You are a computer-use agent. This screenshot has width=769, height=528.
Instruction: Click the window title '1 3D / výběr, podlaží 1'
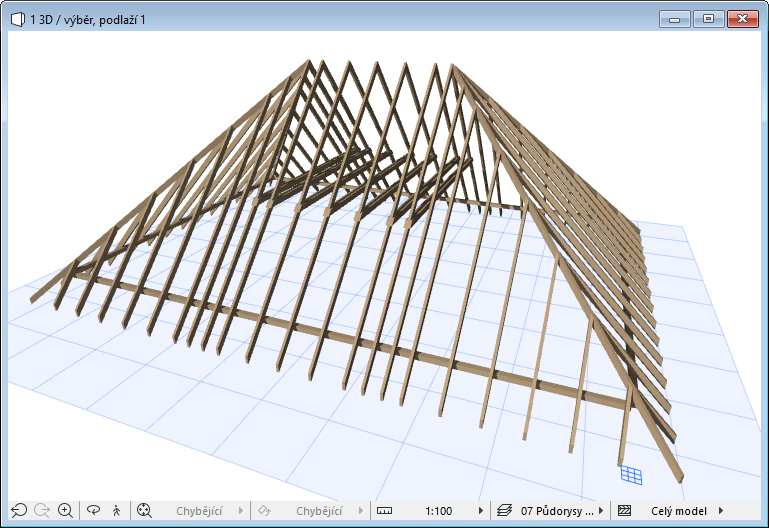click(88, 20)
